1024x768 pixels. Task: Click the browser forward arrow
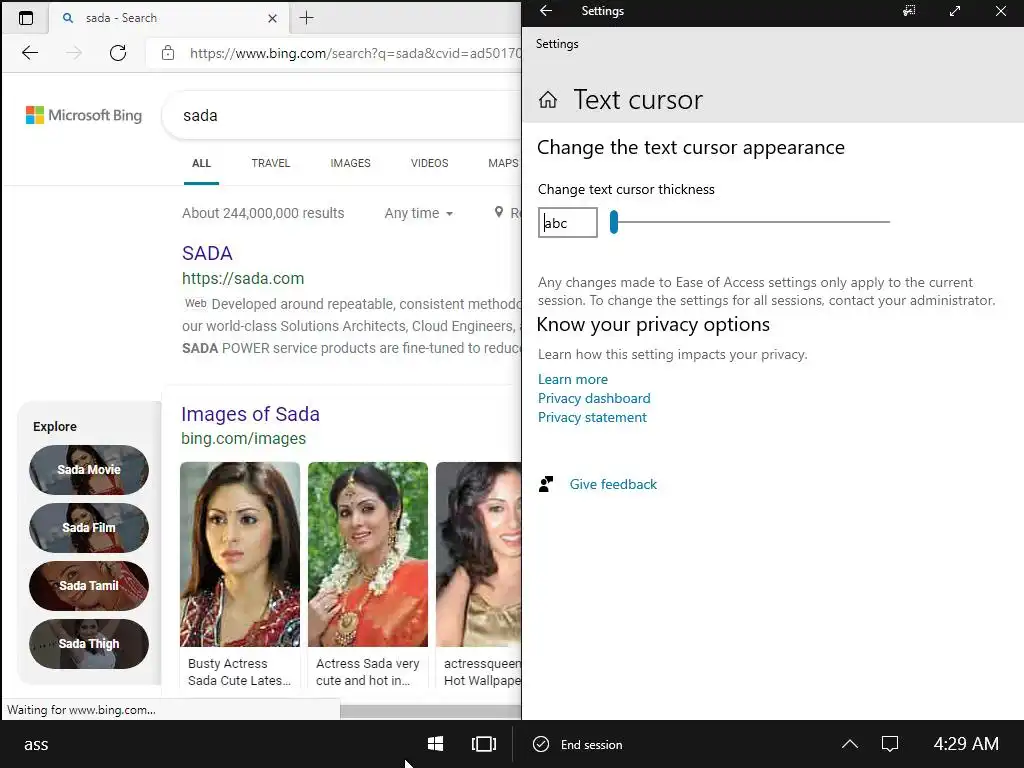74,53
